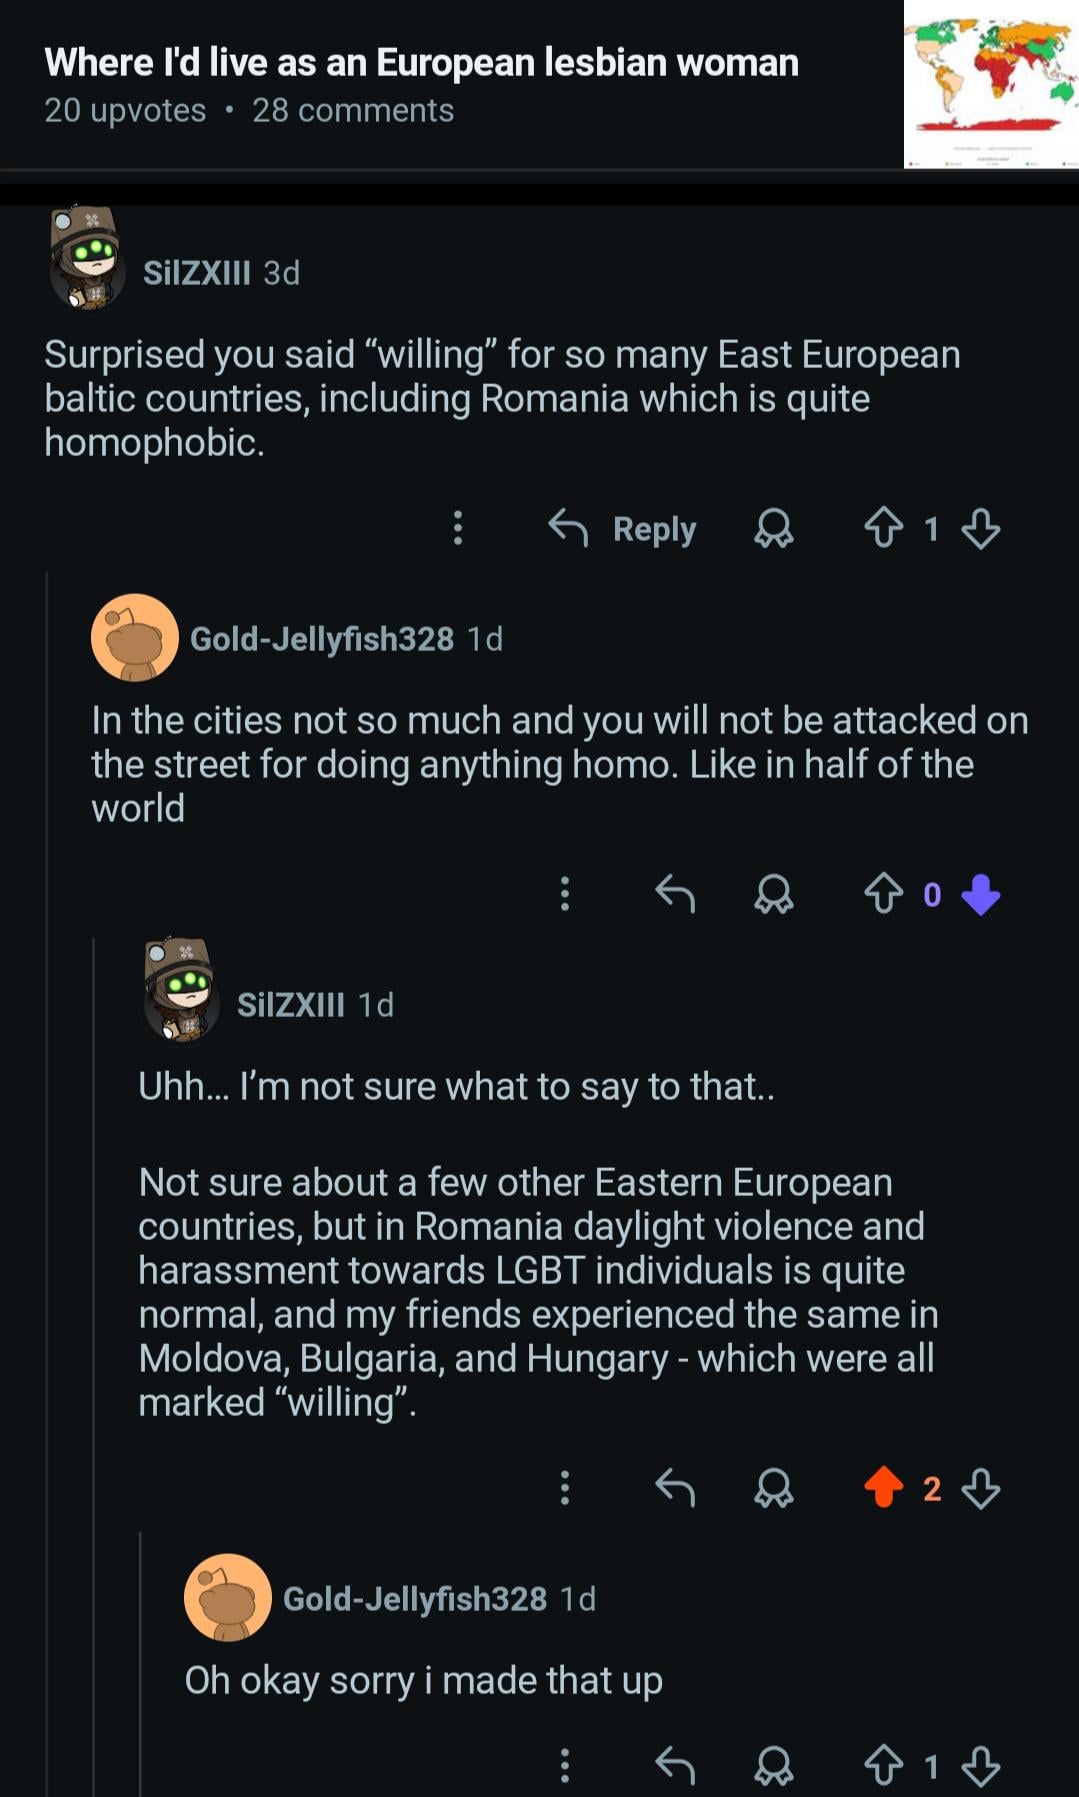Click the reply arrow on Gold-Jellyfish328's cities comment
This screenshot has height=1797, width=1079.
coord(675,893)
